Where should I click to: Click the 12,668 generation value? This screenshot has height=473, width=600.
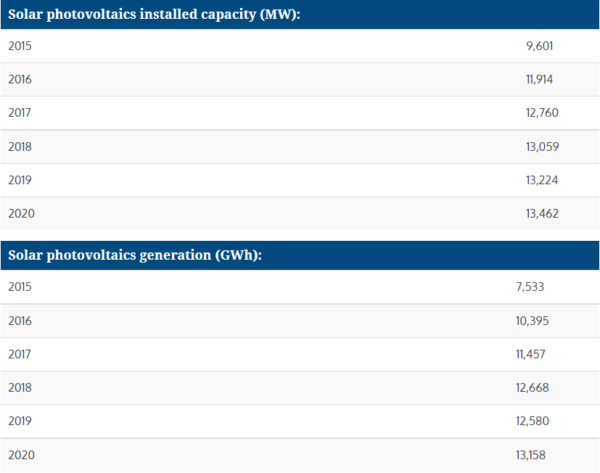click(532, 388)
